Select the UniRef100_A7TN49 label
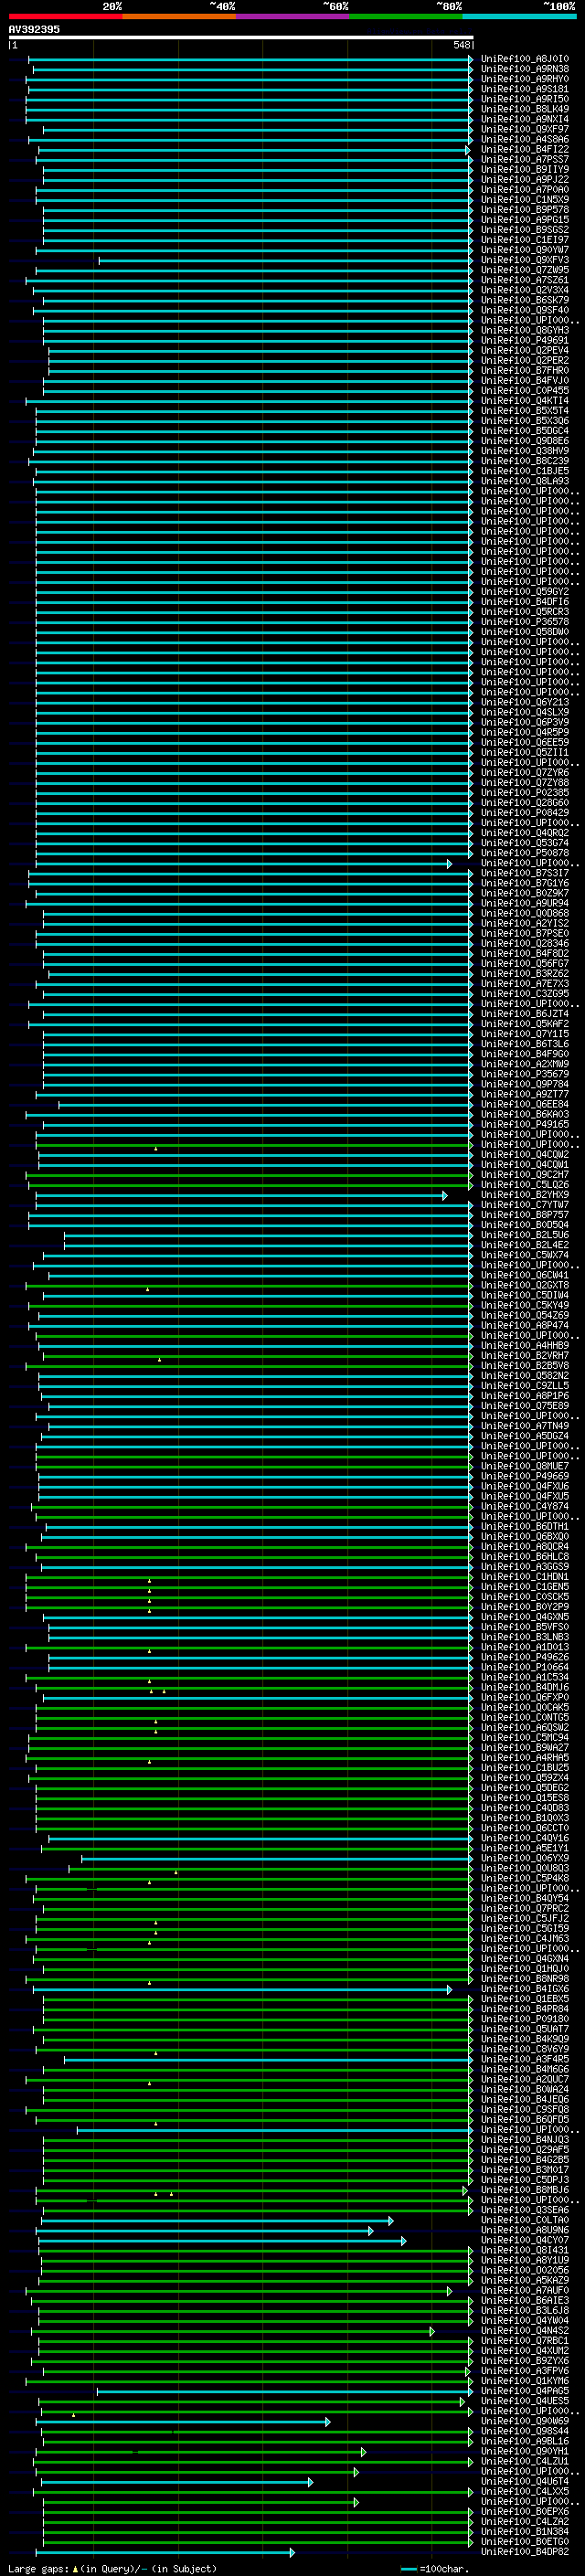This screenshot has height=2576, width=585. coord(525,1426)
